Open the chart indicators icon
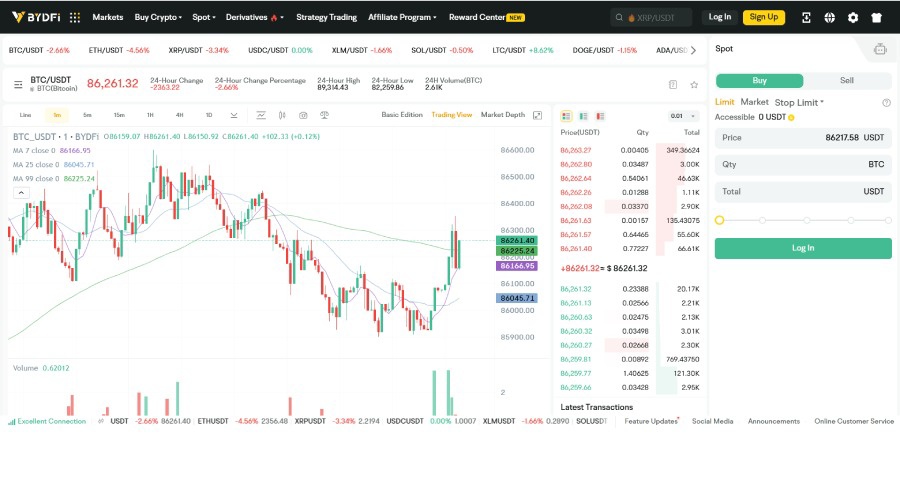The height and width of the screenshot is (500, 900). (x=261, y=115)
